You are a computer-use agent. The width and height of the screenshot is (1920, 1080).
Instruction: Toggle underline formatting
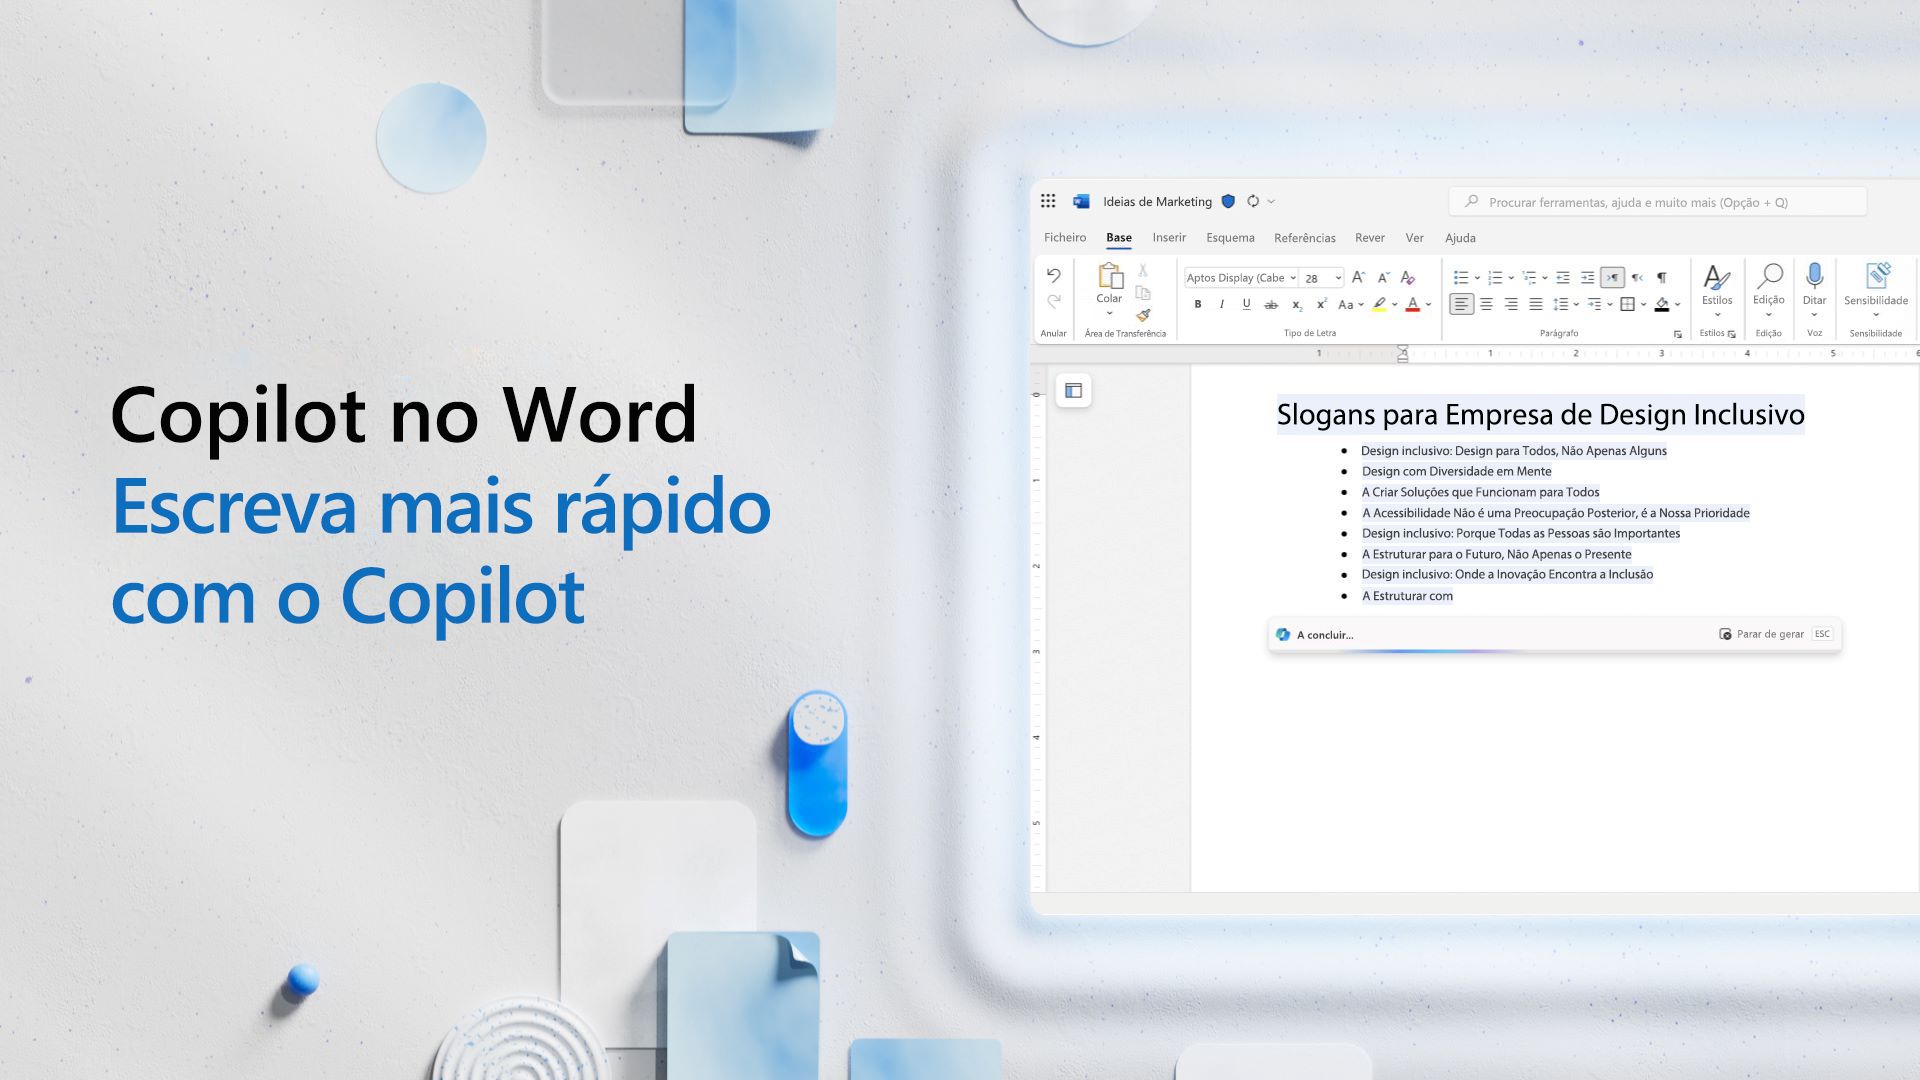click(1246, 304)
